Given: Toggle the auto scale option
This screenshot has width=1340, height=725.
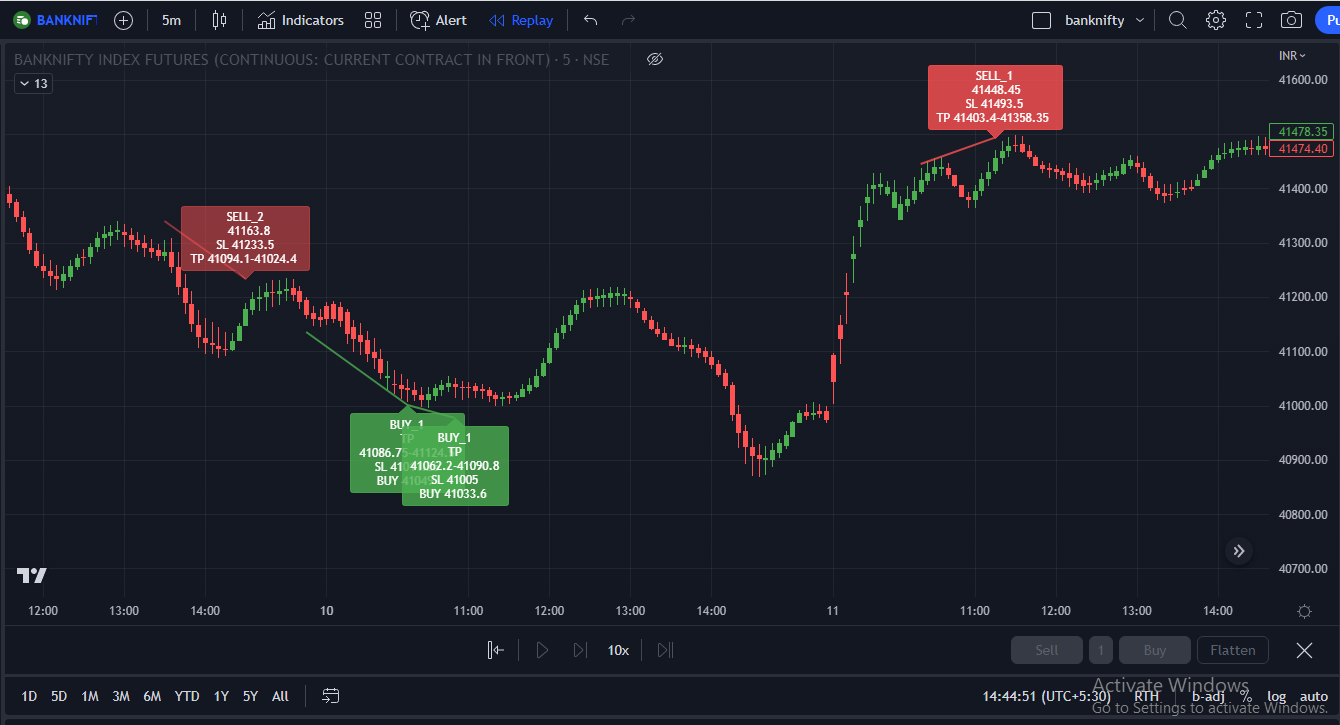Looking at the screenshot, I should click(x=1314, y=696).
